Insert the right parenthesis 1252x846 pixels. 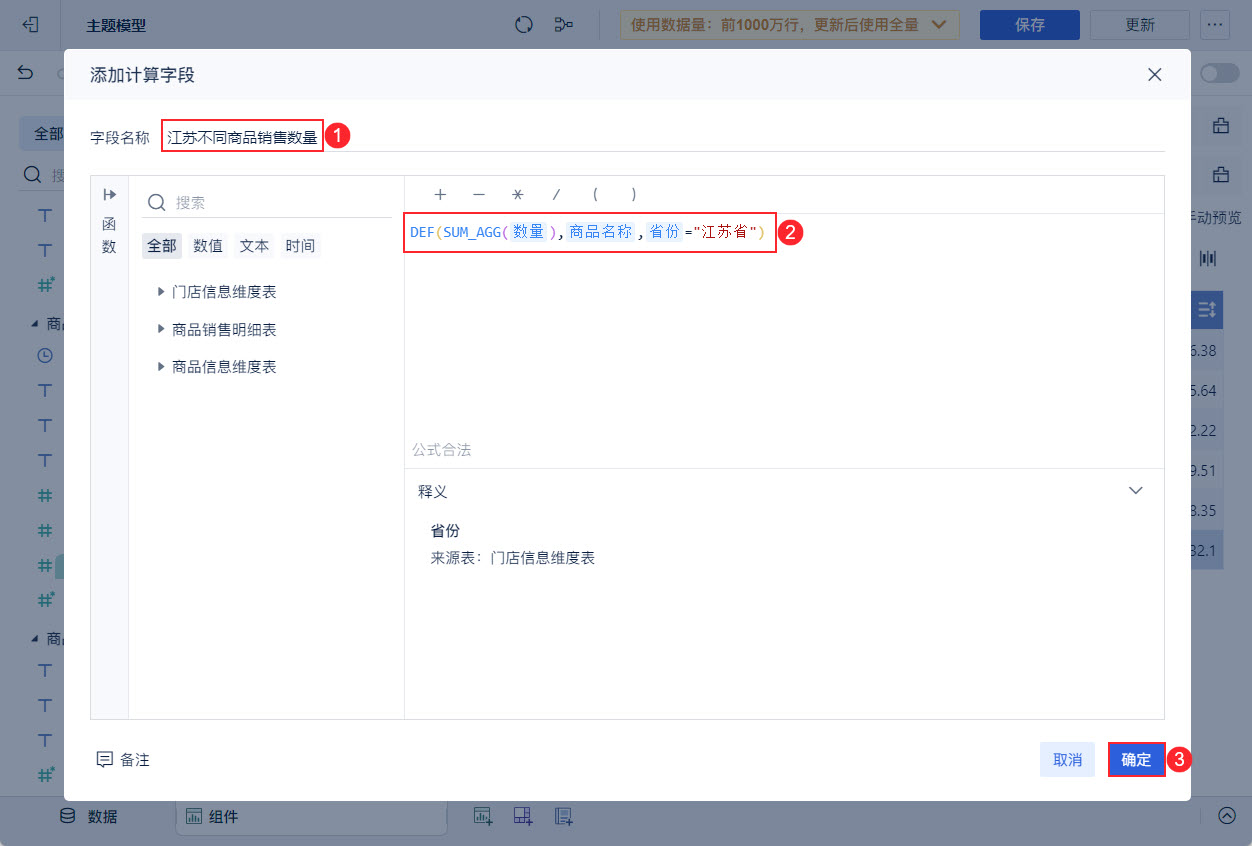(633, 194)
